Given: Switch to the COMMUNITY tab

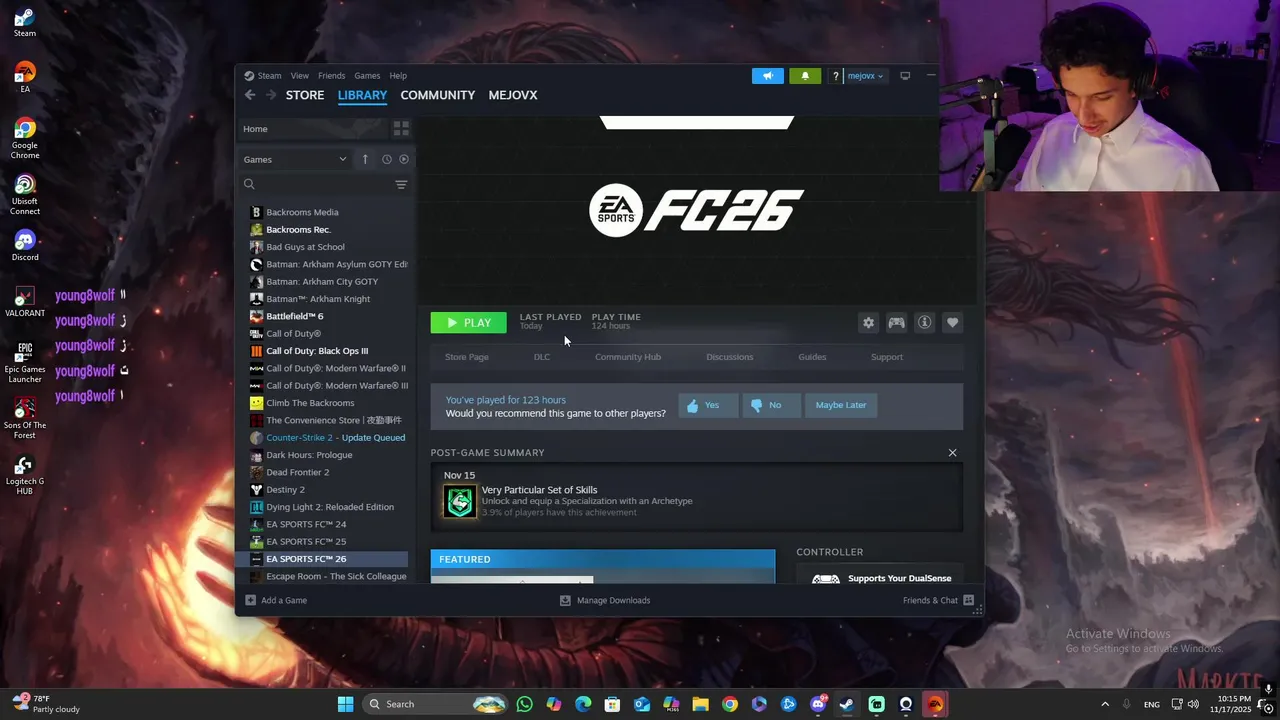Looking at the screenshot, I should pyautogui.click(x=438, y=95).
